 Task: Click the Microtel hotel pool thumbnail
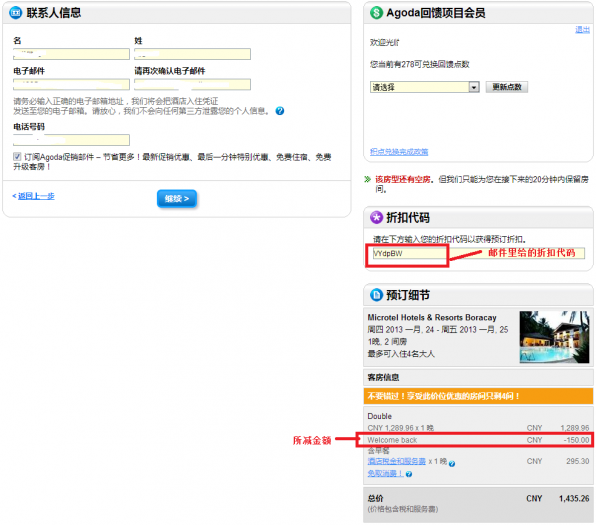tap(554, 337)
